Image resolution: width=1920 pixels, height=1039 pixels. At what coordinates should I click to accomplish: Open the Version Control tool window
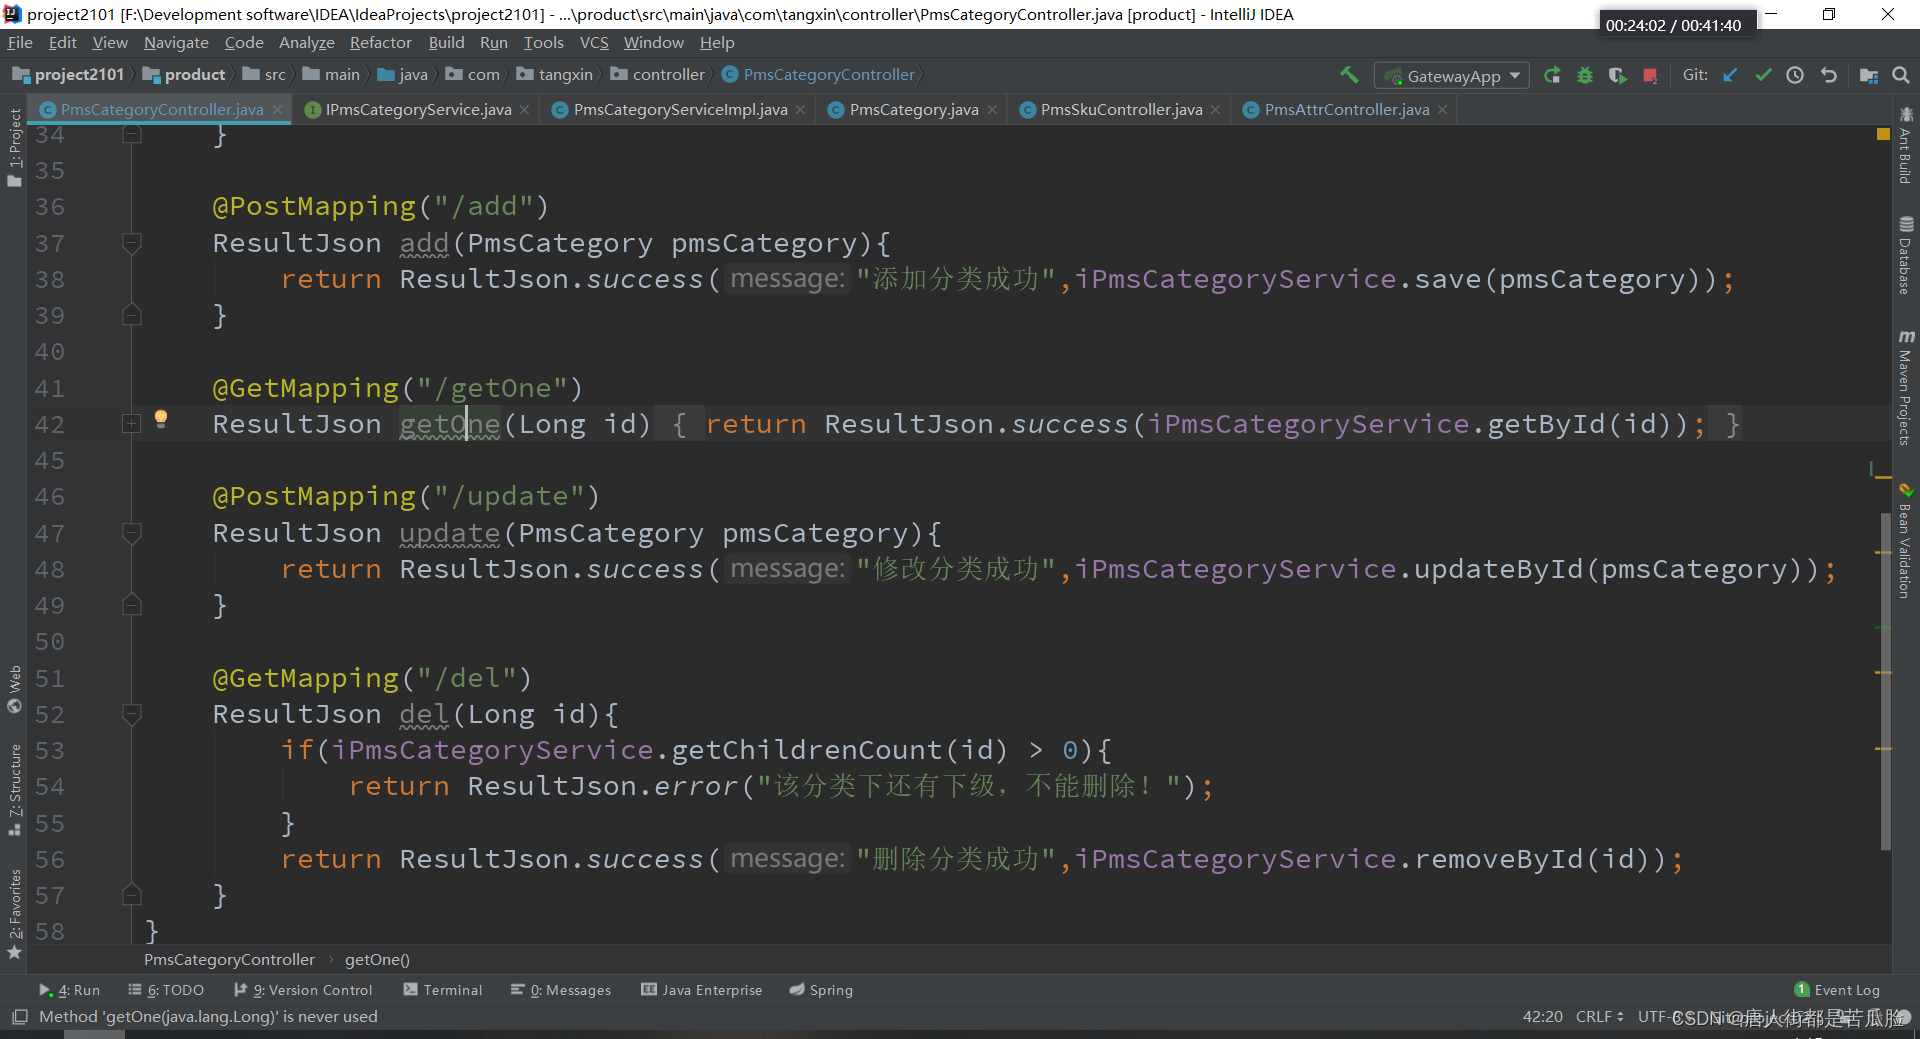click(x=303, y=990)
